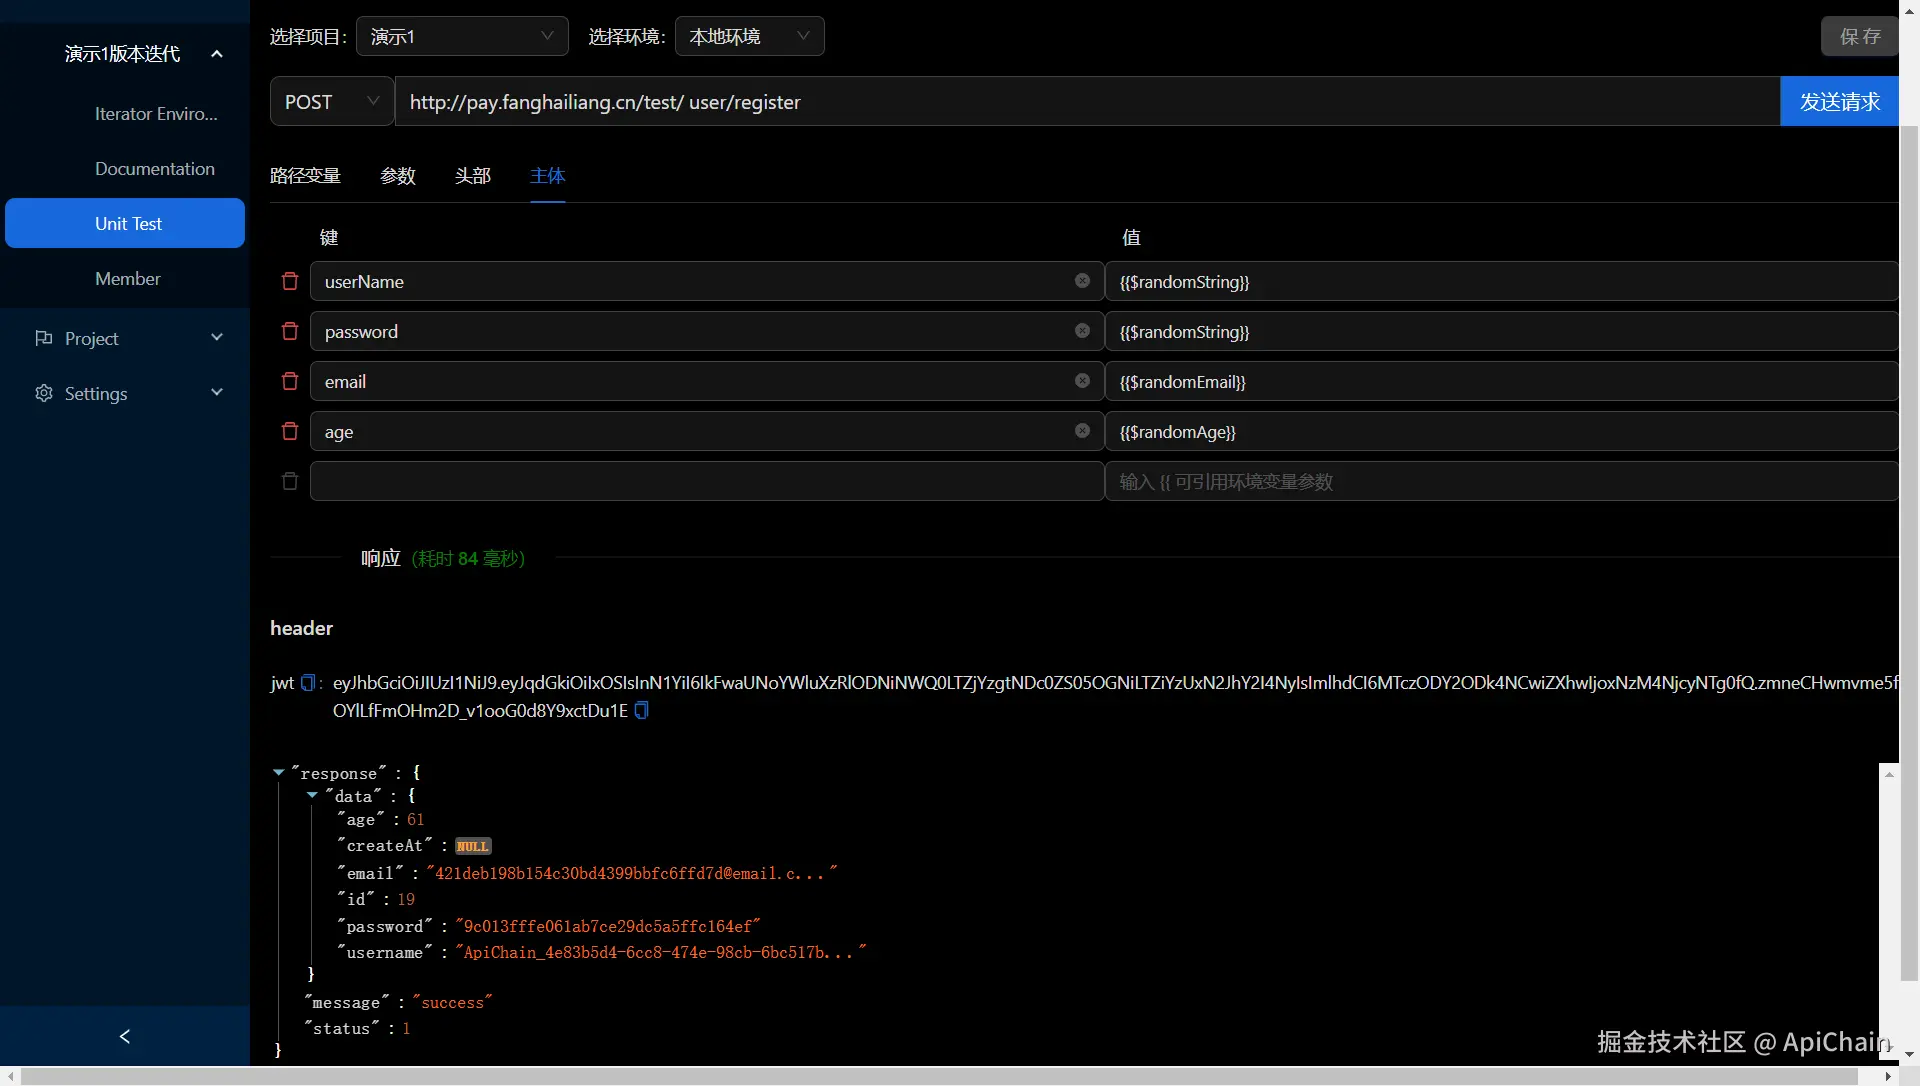Collapse the response JSON node
This screenshot has height=1086, width=1920.
click(278, 773)
